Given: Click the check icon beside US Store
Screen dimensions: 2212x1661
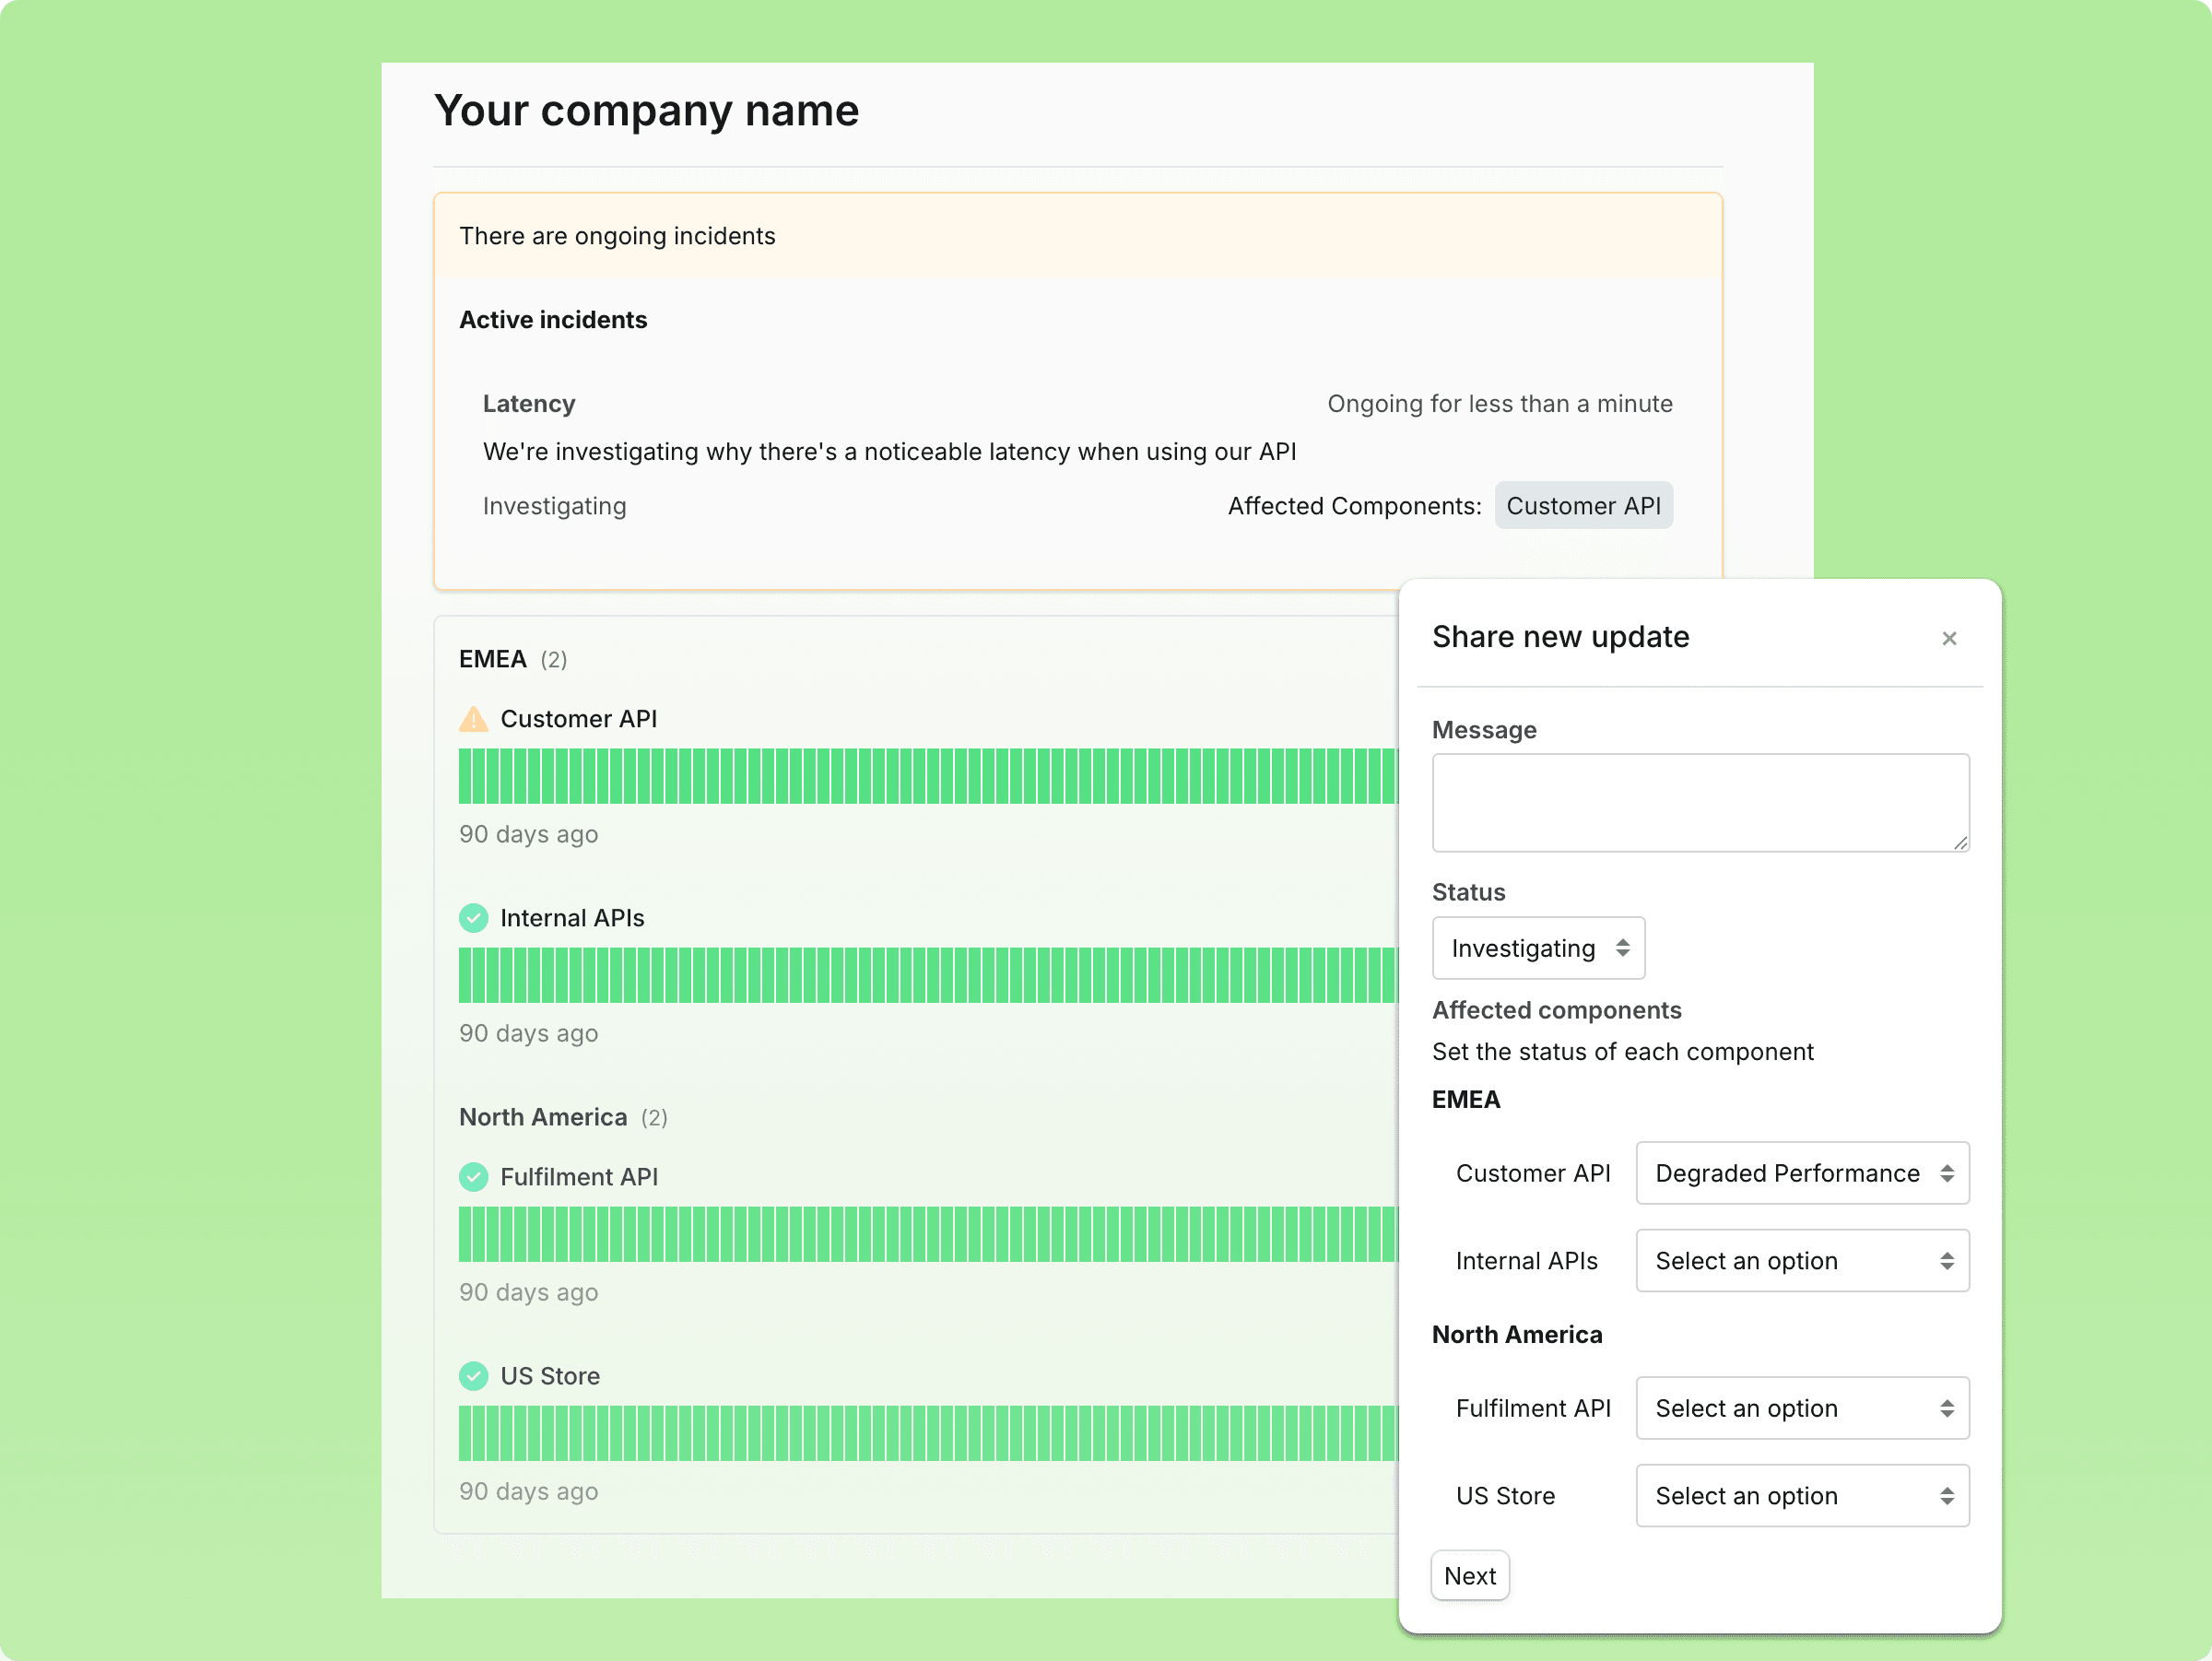Looking at the screenshot, I should [x=473, y=1376].
